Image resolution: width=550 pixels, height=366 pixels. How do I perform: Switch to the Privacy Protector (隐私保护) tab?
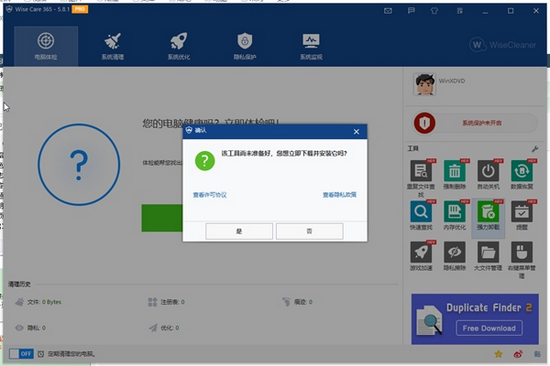point(245,46)
